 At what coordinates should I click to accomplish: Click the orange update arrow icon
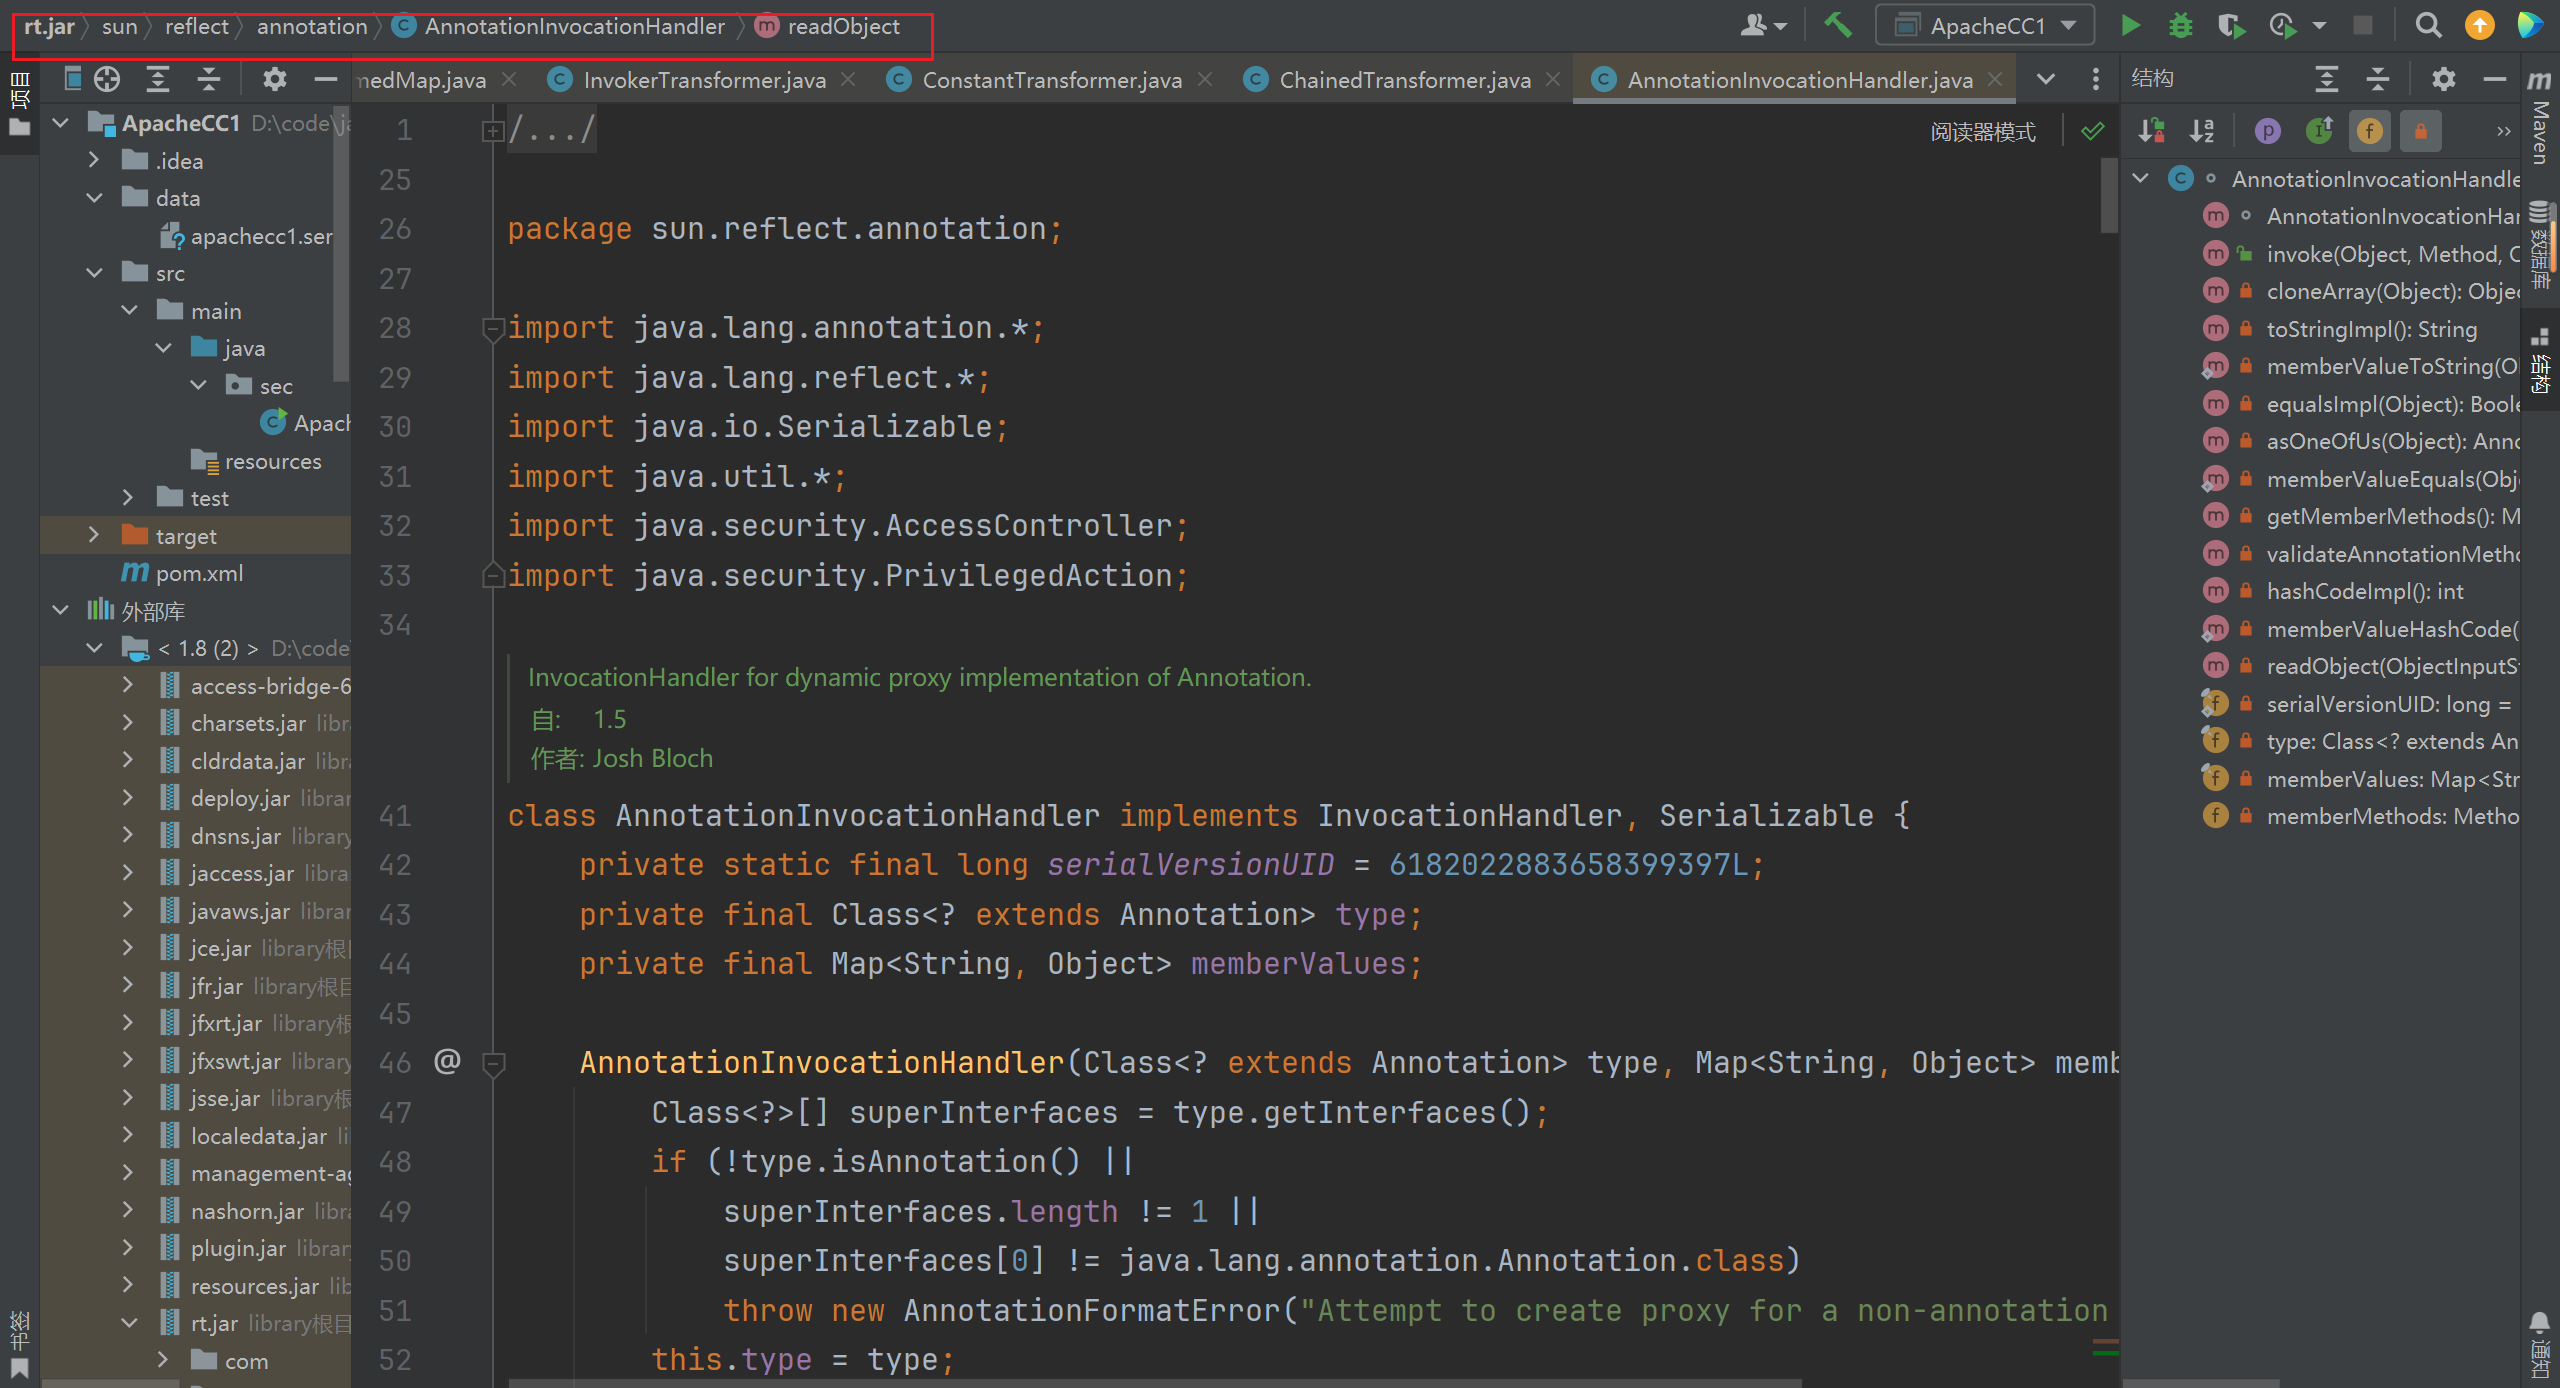2479,26
